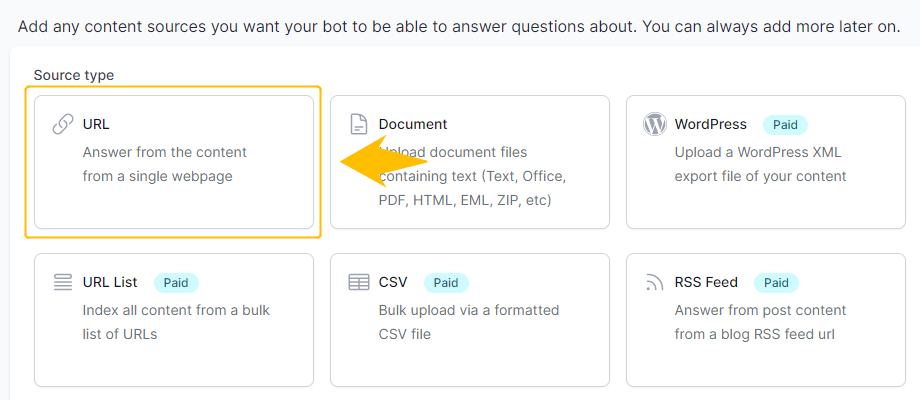The height and width of the screenshot is (400, 920).
Task: Select the WordPress source type card
Action: coord(766,162)
